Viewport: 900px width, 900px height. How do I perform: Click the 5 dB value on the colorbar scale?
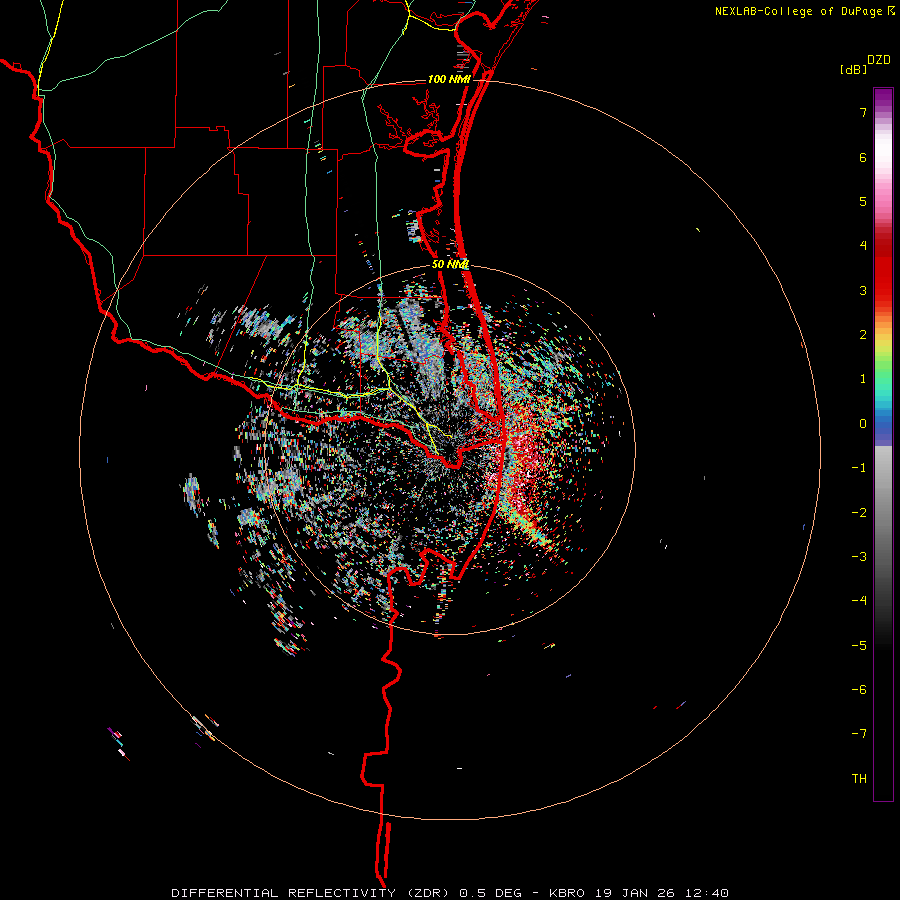[x=863, y=201]
